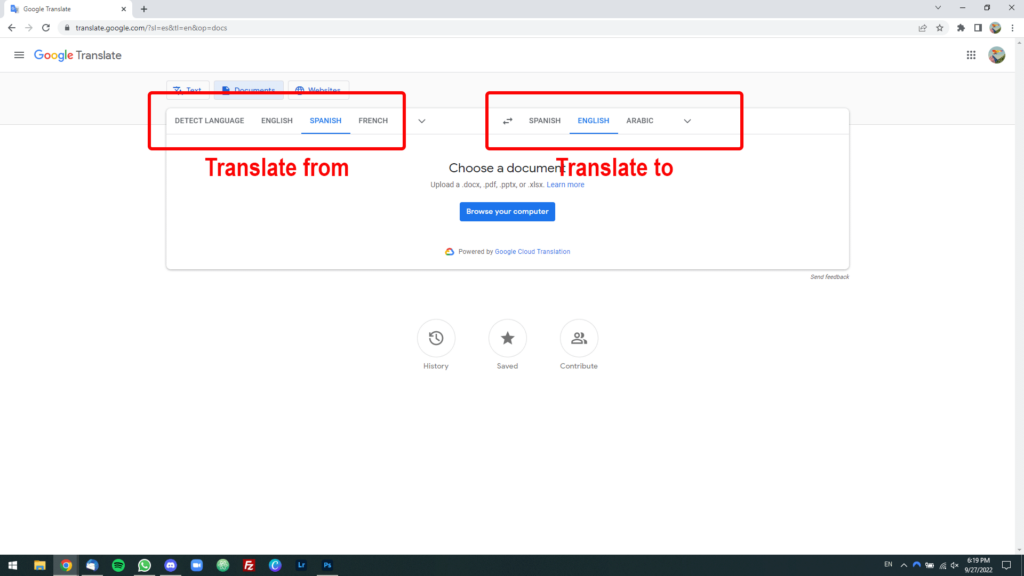Swap source and target languages
This screenshot has width=1024, height=576.
coord(507,121)
